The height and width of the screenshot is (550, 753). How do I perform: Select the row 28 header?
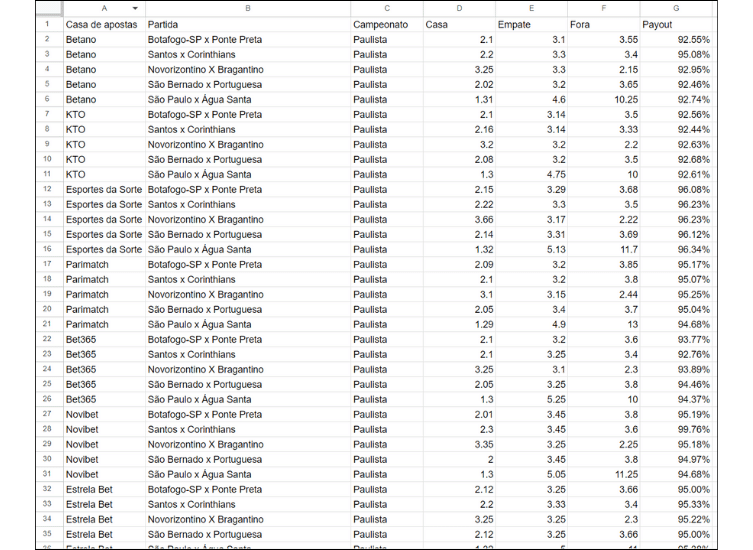47,429
